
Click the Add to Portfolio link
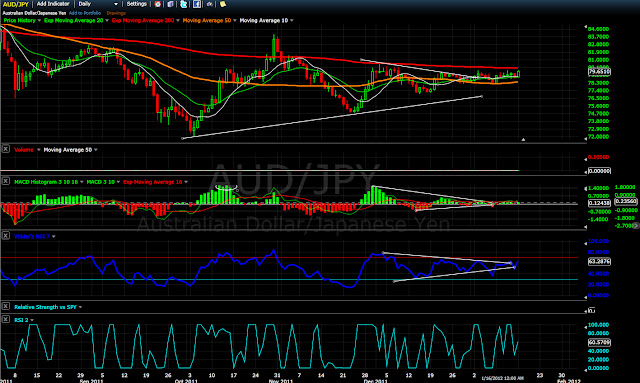pos(85,13)
